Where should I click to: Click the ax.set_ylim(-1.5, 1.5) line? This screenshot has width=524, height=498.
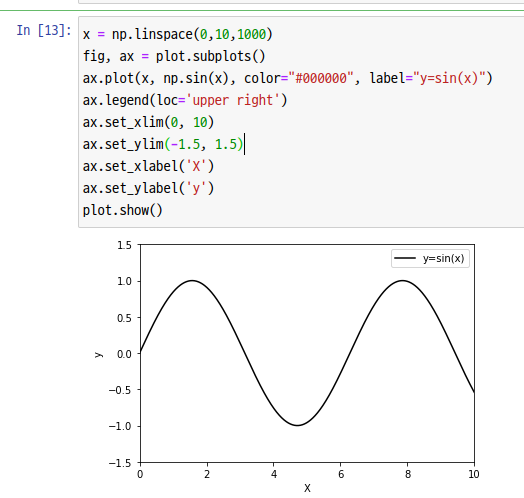pos(163,144)
